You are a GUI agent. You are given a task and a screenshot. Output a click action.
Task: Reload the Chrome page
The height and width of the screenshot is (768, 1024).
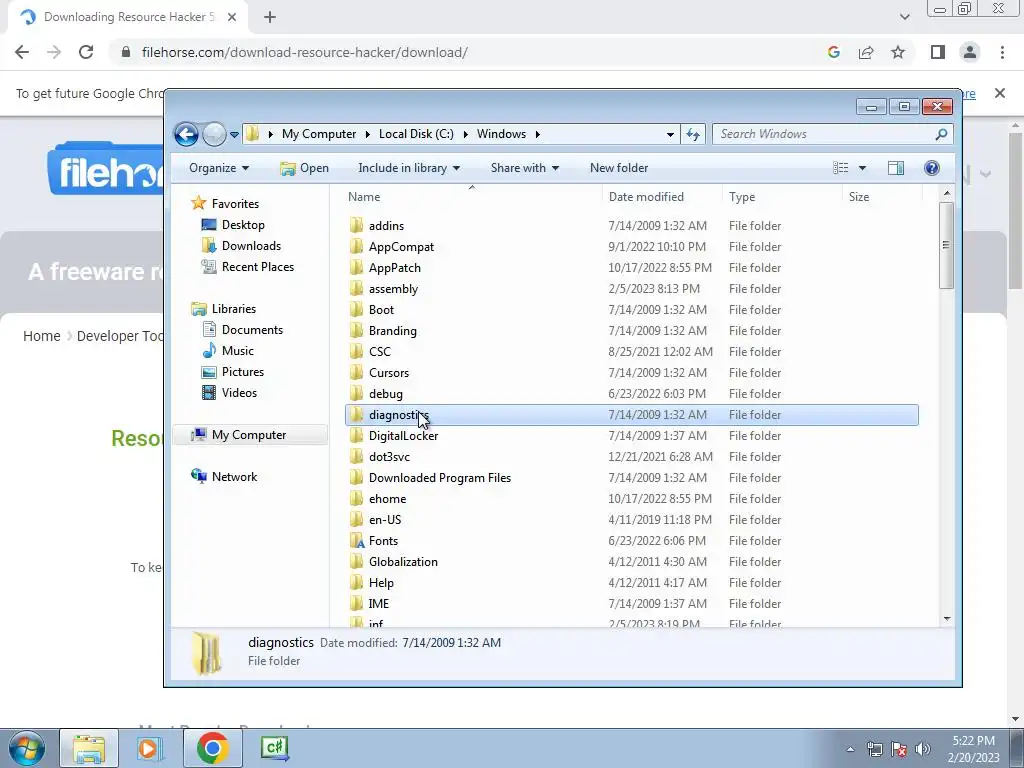(86, 52)
